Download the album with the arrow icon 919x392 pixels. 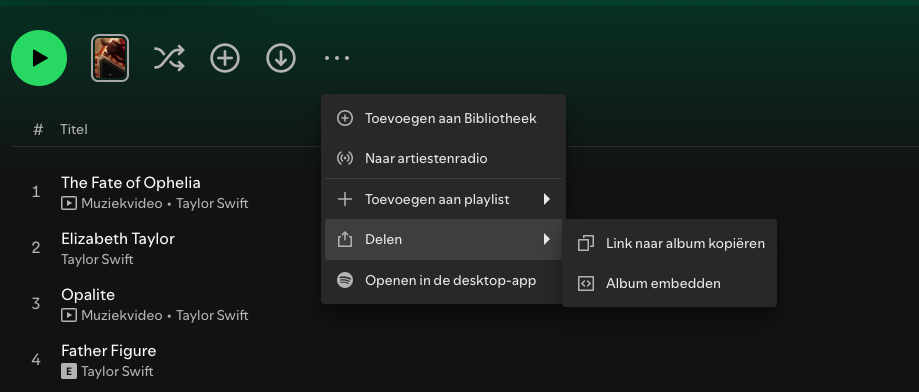[x=281, y=58]
